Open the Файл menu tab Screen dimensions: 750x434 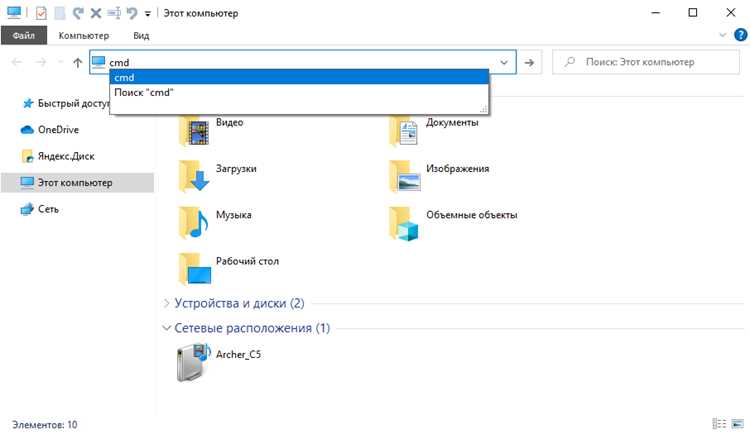coord(24,35)
